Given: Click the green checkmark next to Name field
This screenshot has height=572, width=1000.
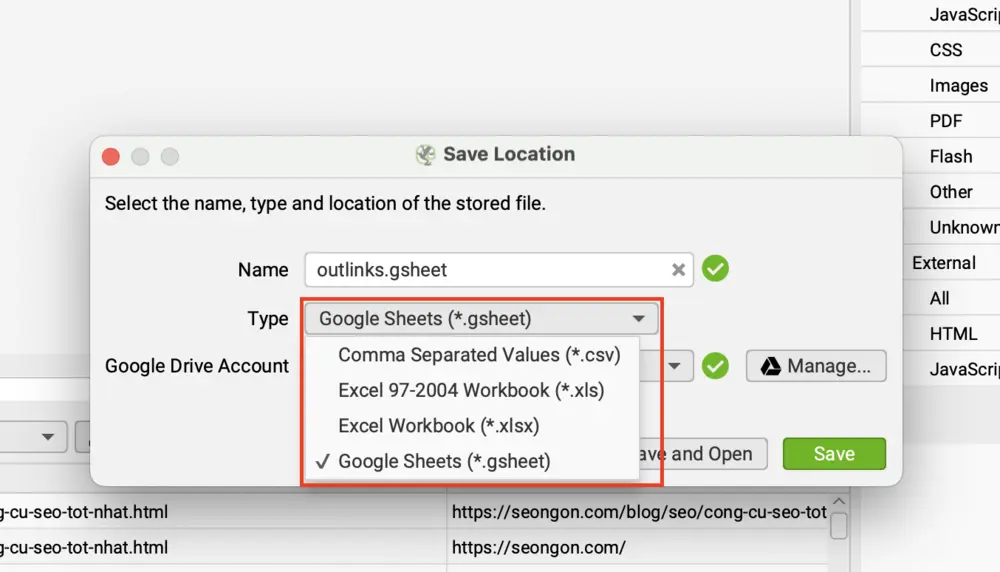Looking at the screenshot, I should 715,268.
